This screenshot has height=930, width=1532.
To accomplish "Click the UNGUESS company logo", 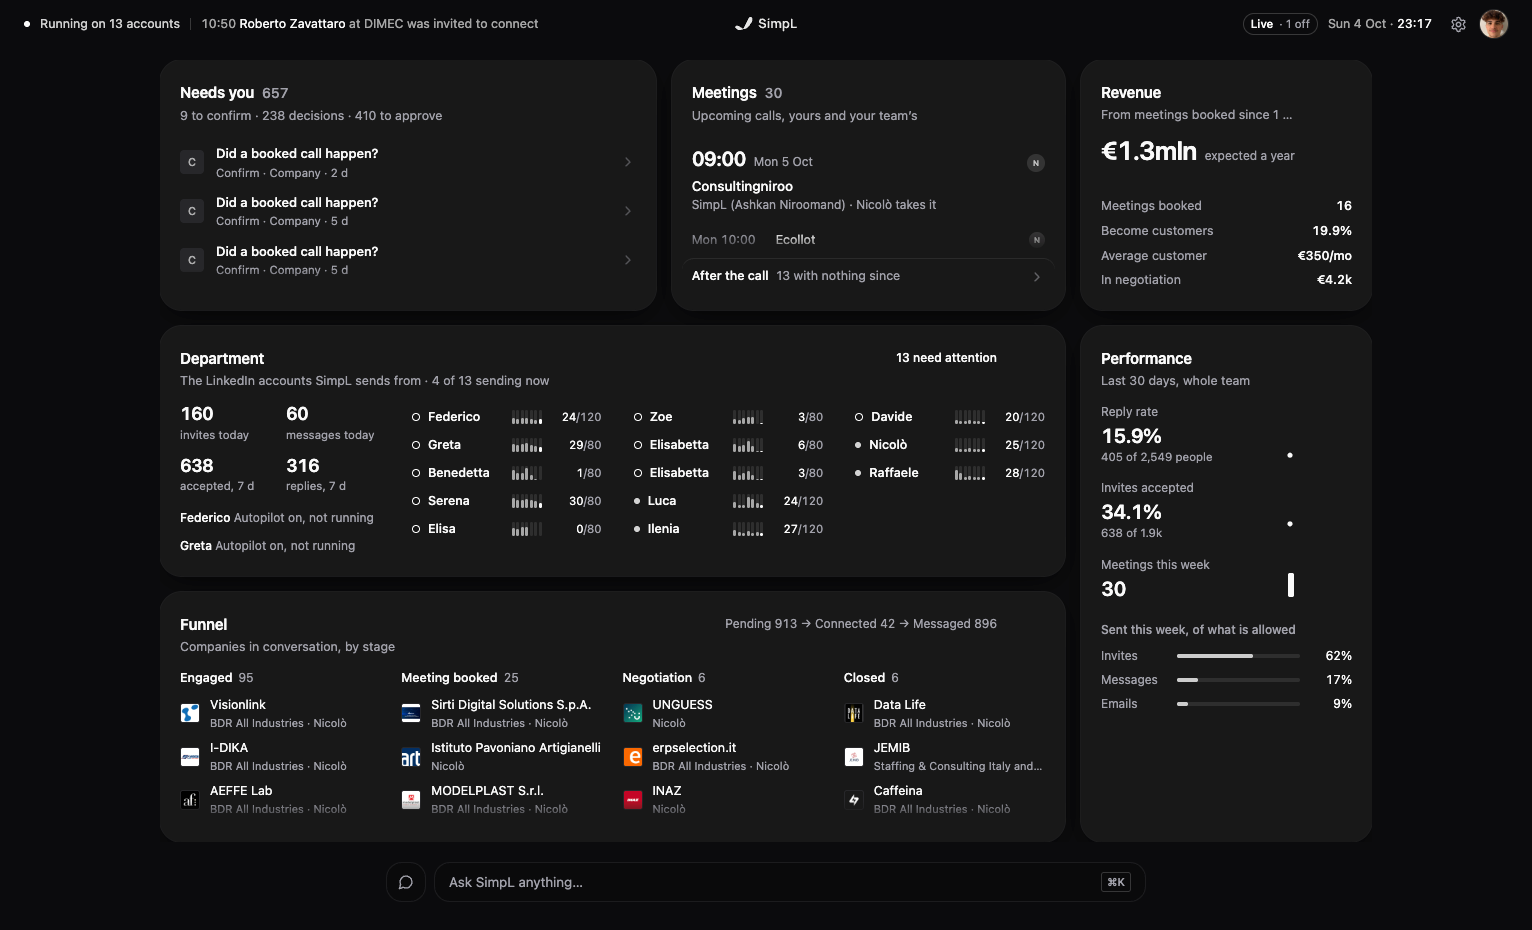I will pyautogui.click(x=633, y=713).
